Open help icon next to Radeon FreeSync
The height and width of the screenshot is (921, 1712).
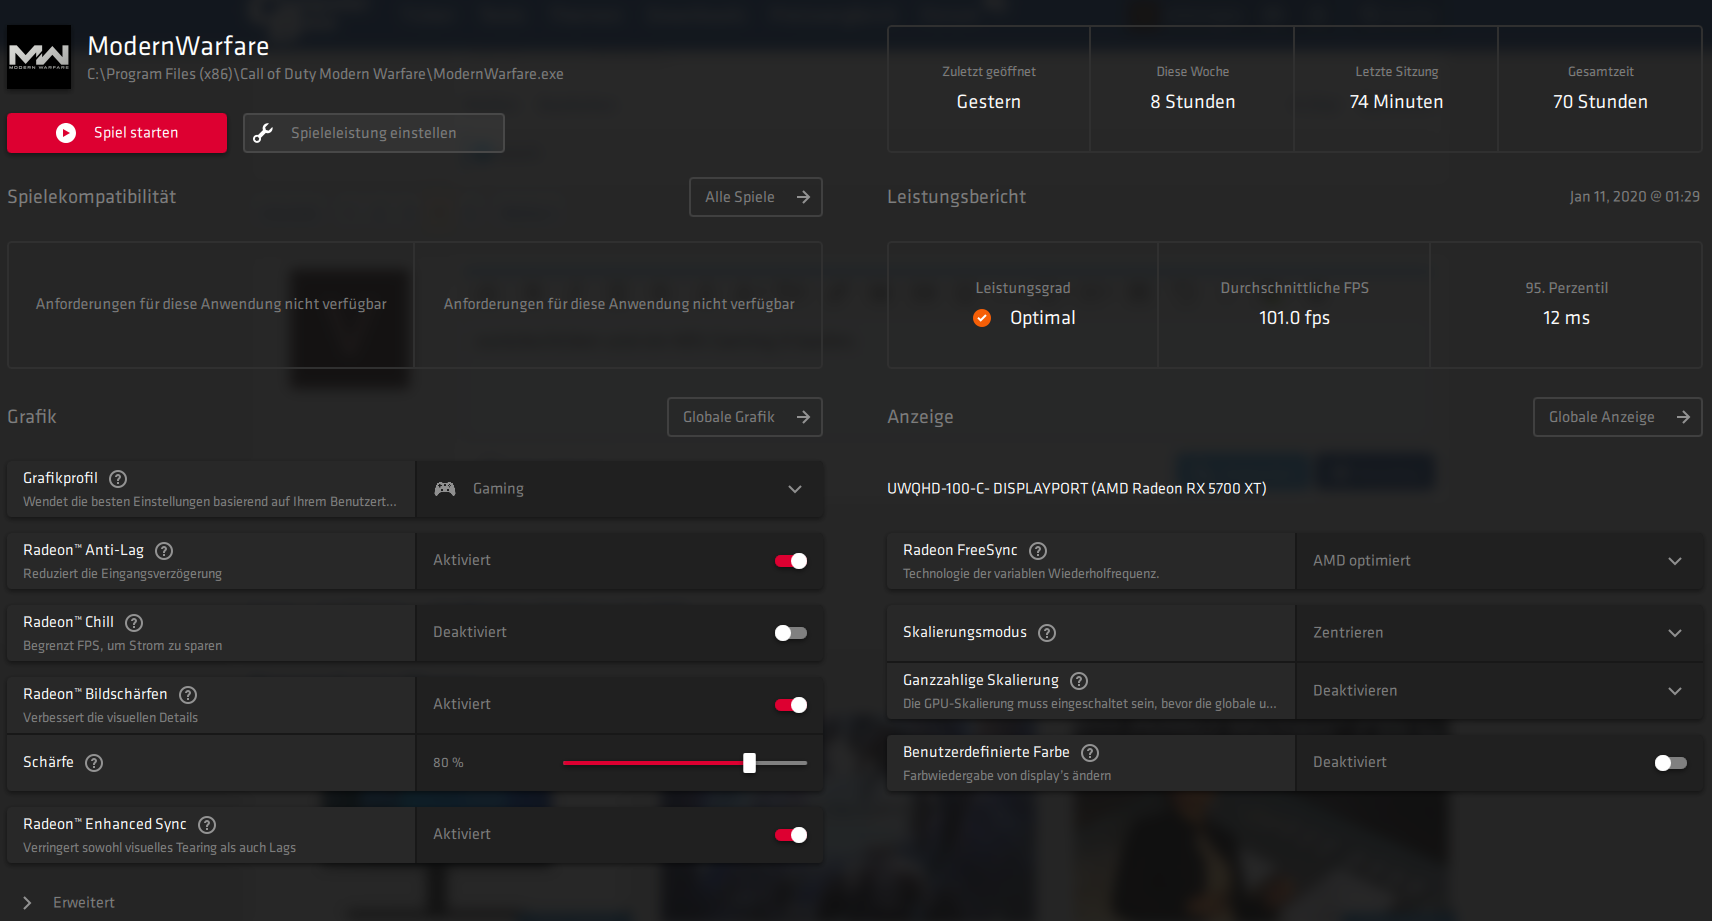coord(1038,551)
